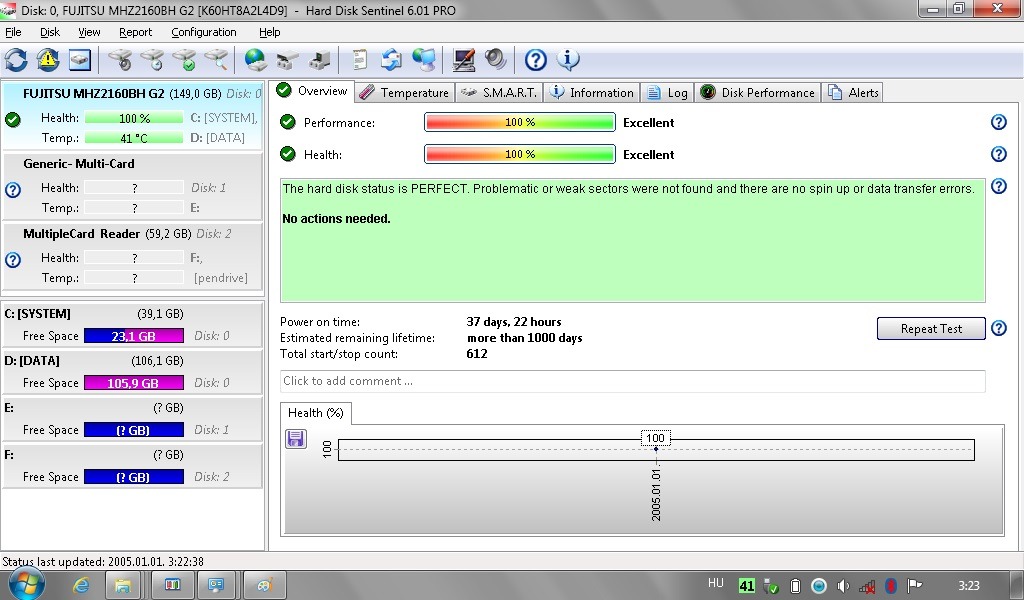
Task: Open help for the Performance rating
Action: click(999, 122)
